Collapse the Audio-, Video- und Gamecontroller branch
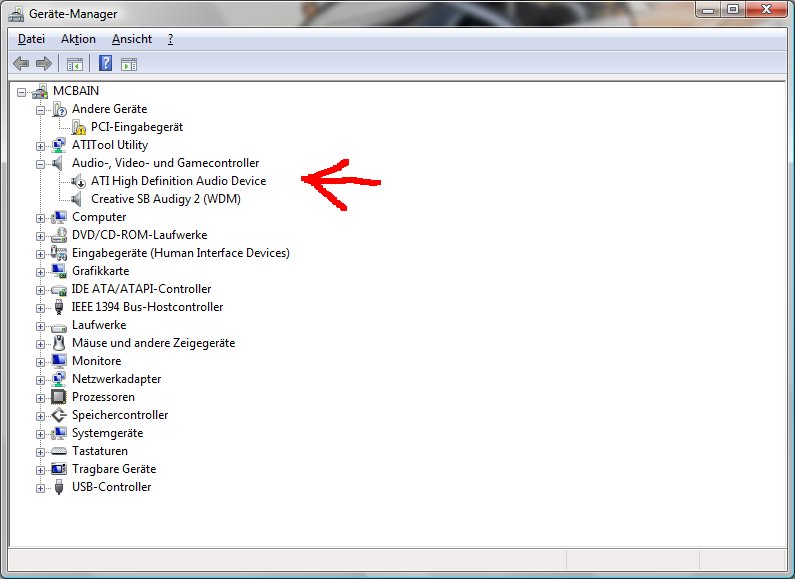The width and height of the screenshot is (795, 579). [40, 164]
